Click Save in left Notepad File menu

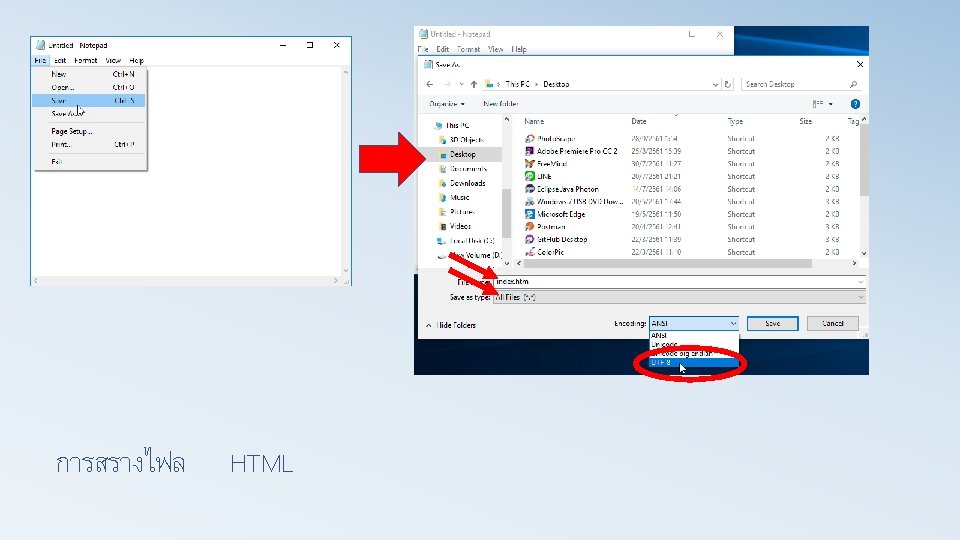point(89,100)
